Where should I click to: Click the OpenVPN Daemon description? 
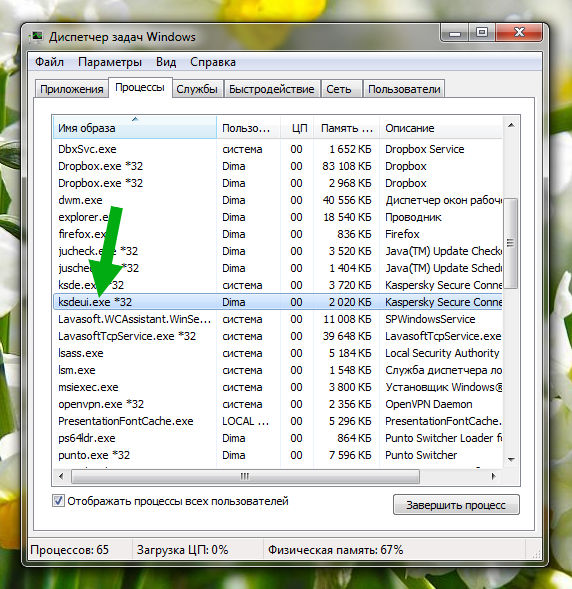point(429,404)
